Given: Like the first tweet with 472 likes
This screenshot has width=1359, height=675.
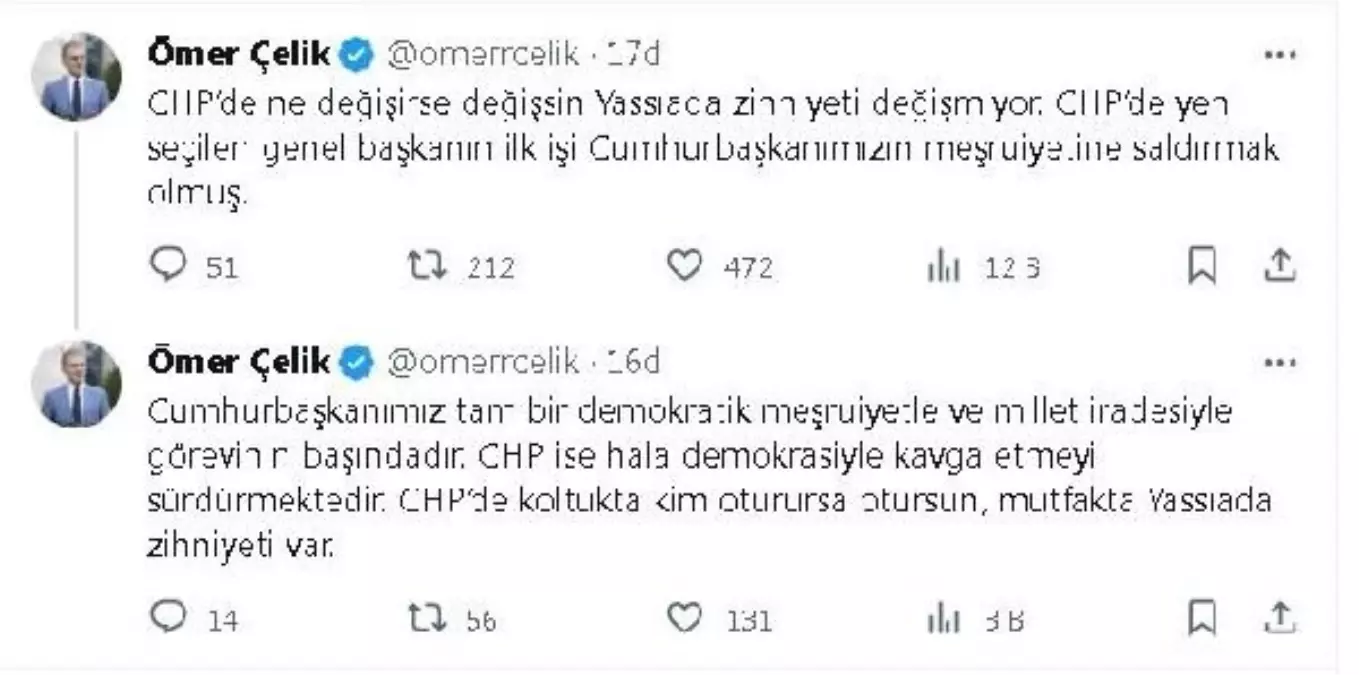Looking at the screenshot, I should pyautogui.click(x=686, y=265).
